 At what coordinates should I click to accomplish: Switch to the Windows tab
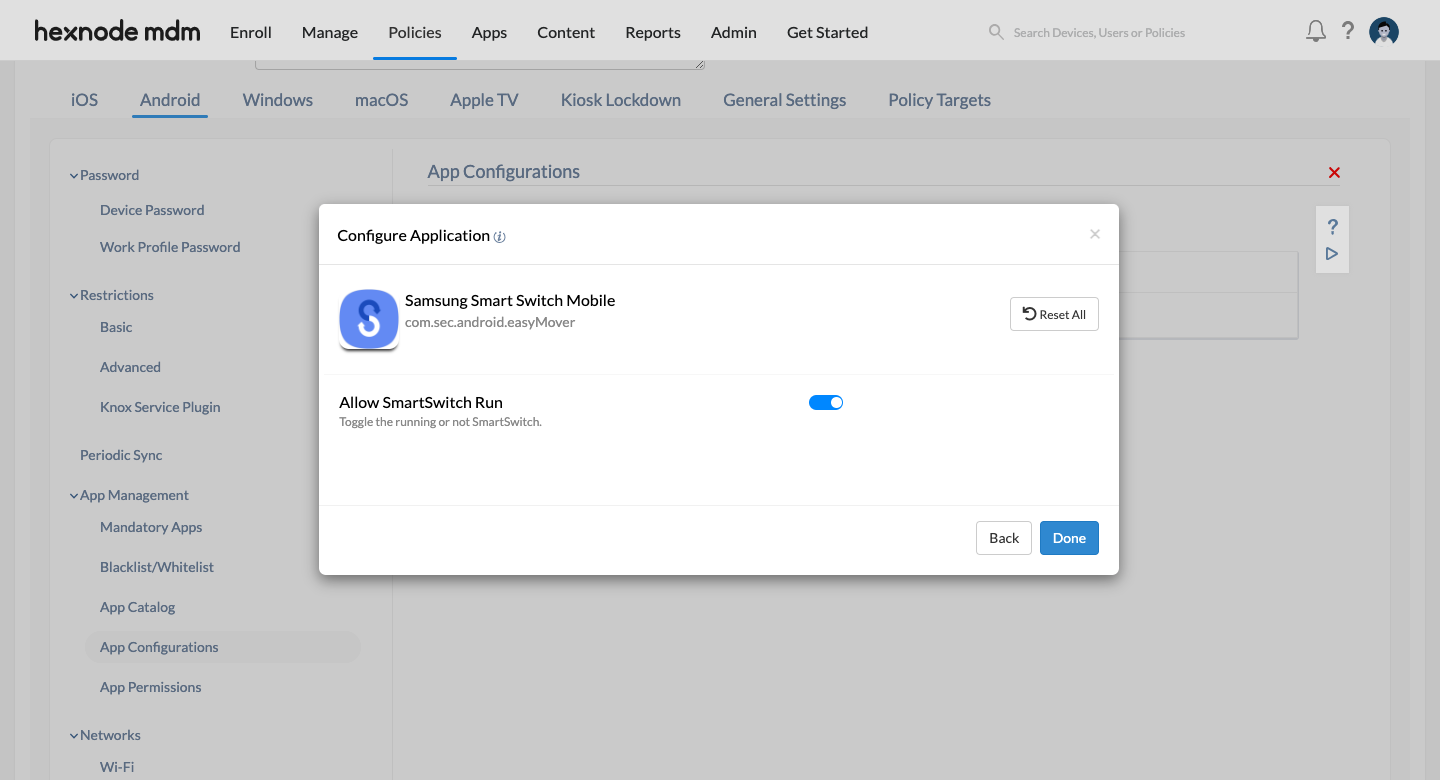coord(278,100)
